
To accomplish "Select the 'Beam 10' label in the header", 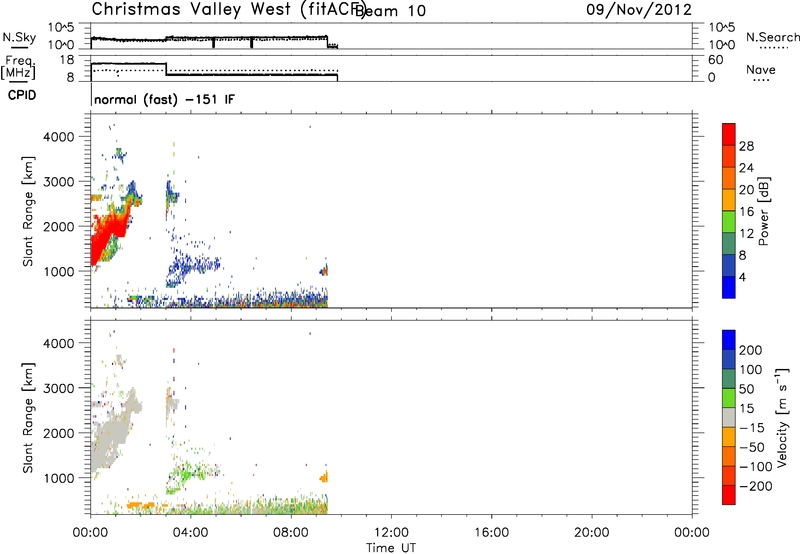I will tap(391, 11).
